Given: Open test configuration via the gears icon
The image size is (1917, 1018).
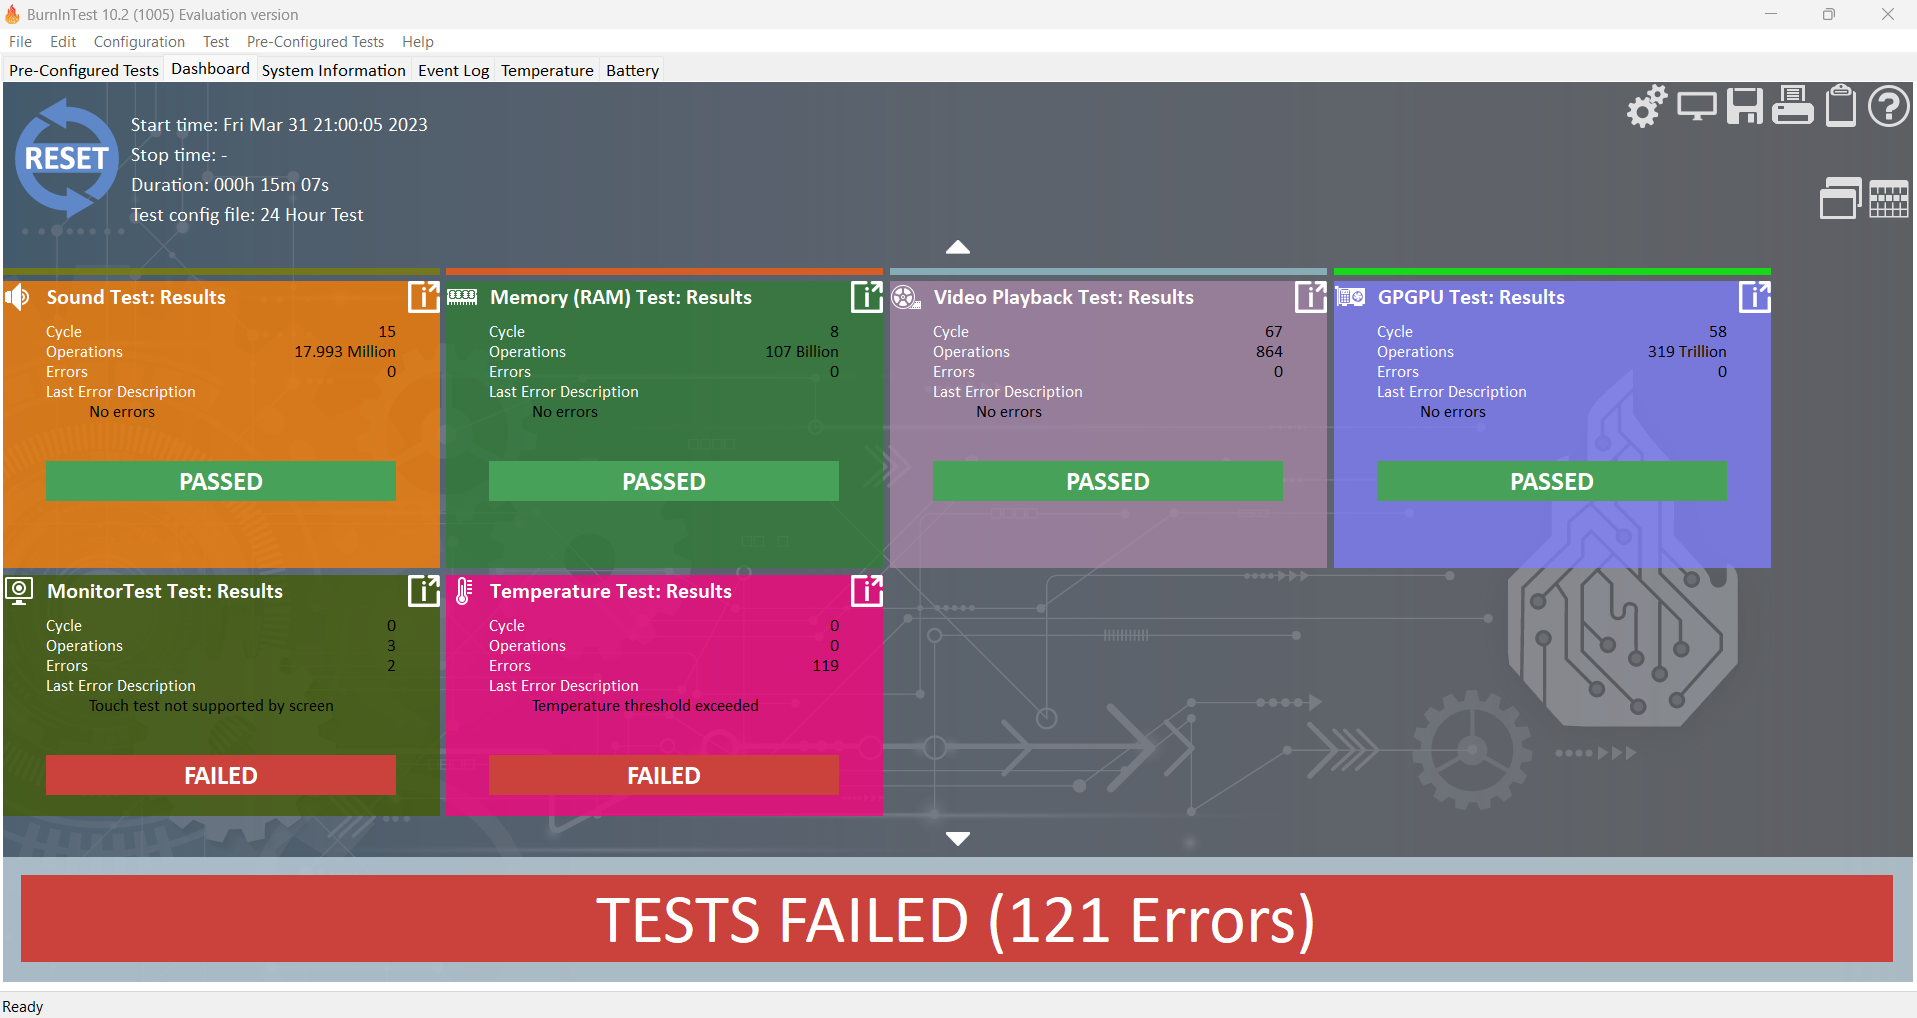Looking at the screenshot, I should [1647, 105].
